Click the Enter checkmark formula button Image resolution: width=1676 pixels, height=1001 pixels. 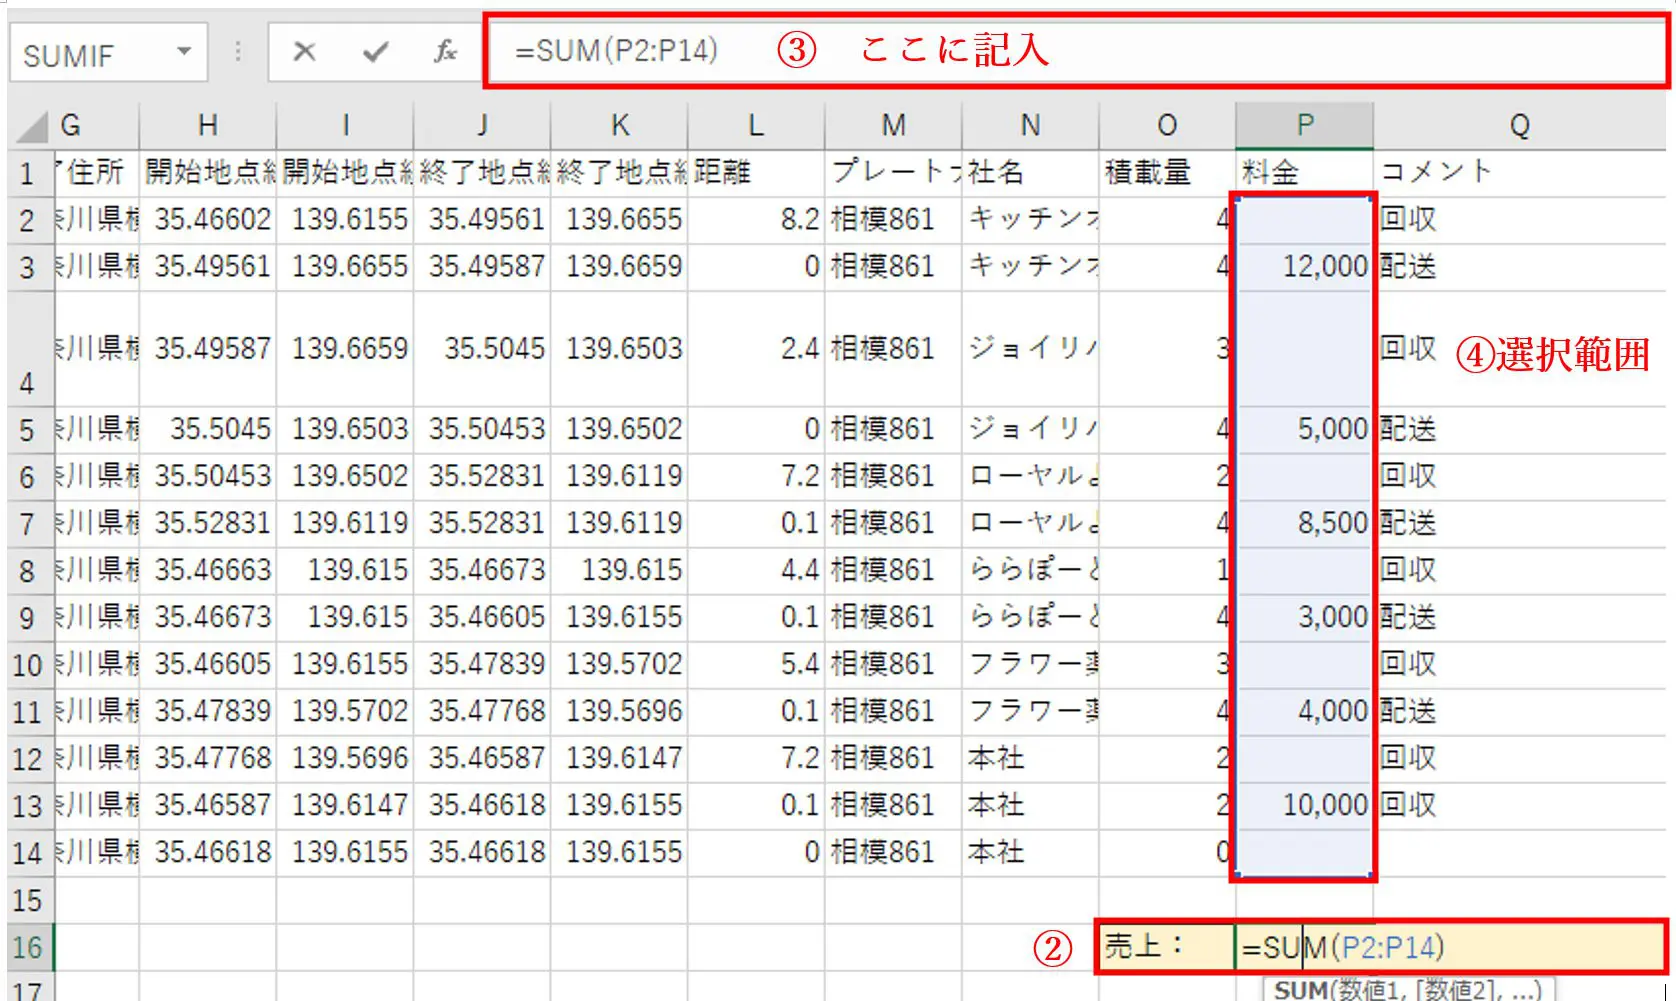(x=375, y=52)
